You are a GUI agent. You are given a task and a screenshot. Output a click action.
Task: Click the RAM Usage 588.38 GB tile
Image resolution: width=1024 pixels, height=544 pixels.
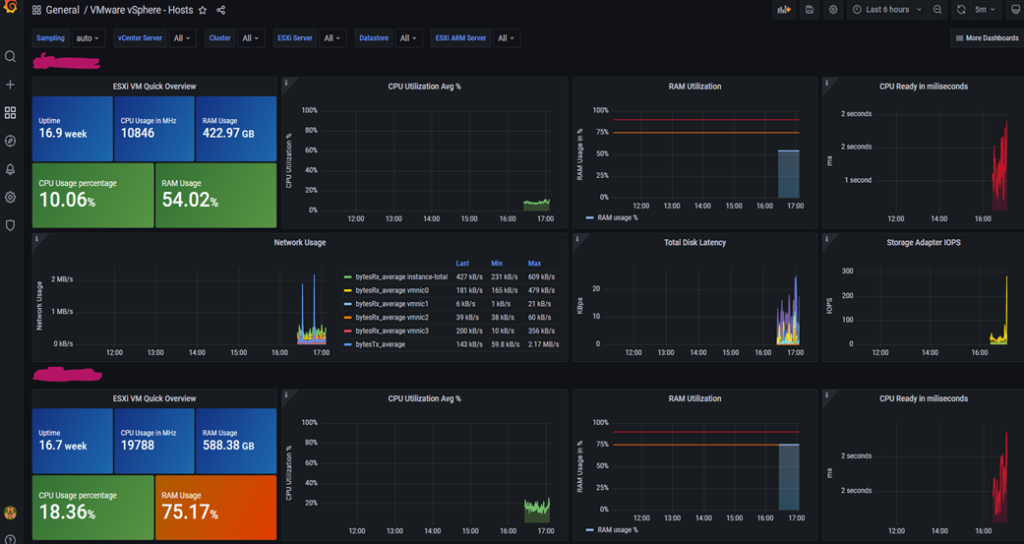click(236, 441)
